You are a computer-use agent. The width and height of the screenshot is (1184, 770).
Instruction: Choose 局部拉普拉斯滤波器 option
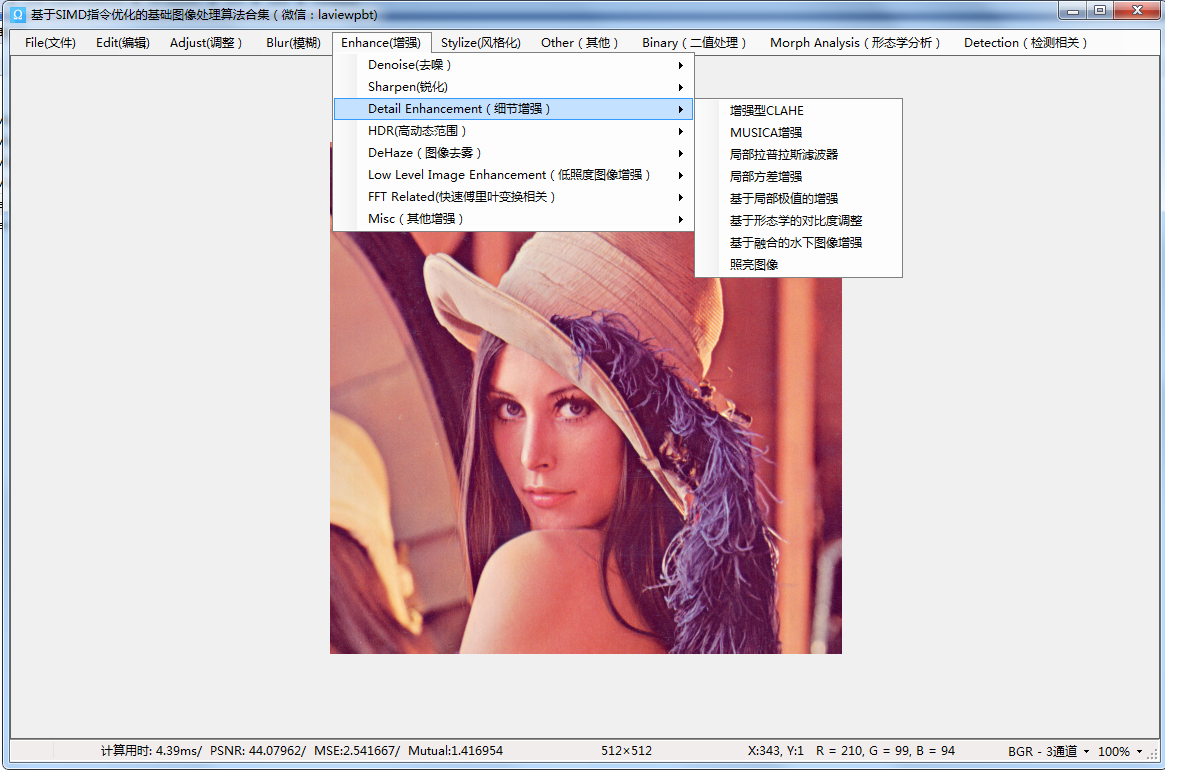pyautogui.click(x=798, y=154)
